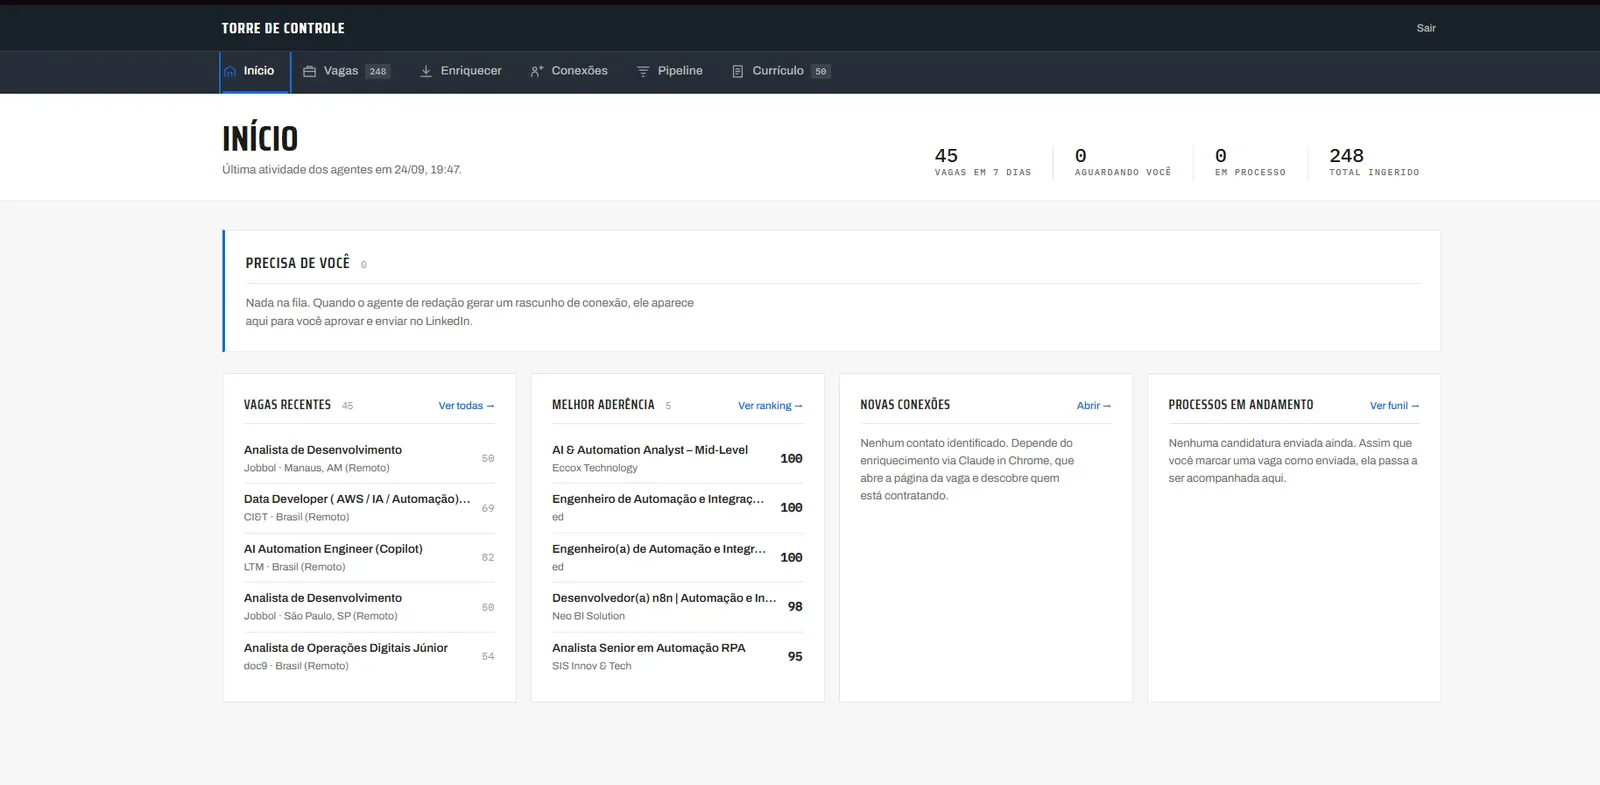Click the 248 Total Ingerido stat
This screenshot has height=785, width=1600.
tap(1374, 162)
